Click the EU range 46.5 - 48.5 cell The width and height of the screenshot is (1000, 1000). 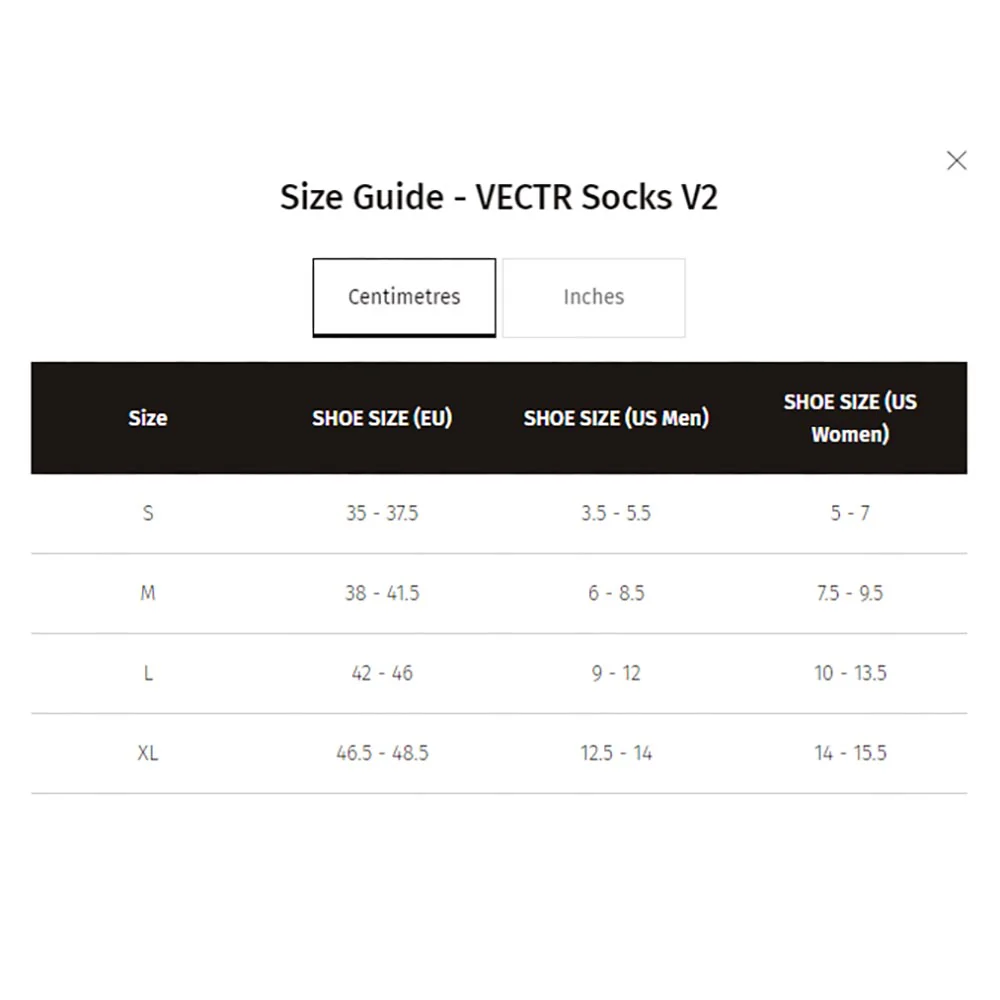tap(382, 753)
